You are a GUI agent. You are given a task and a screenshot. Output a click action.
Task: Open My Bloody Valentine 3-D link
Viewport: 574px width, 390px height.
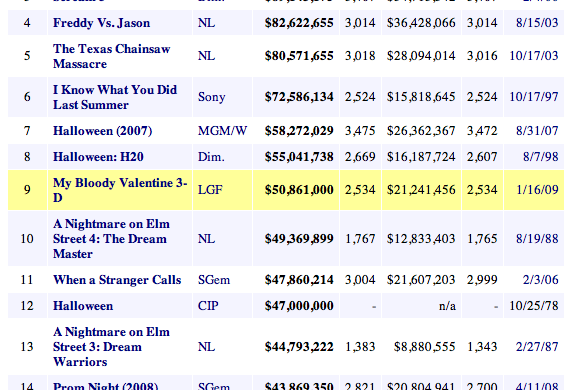120,190
